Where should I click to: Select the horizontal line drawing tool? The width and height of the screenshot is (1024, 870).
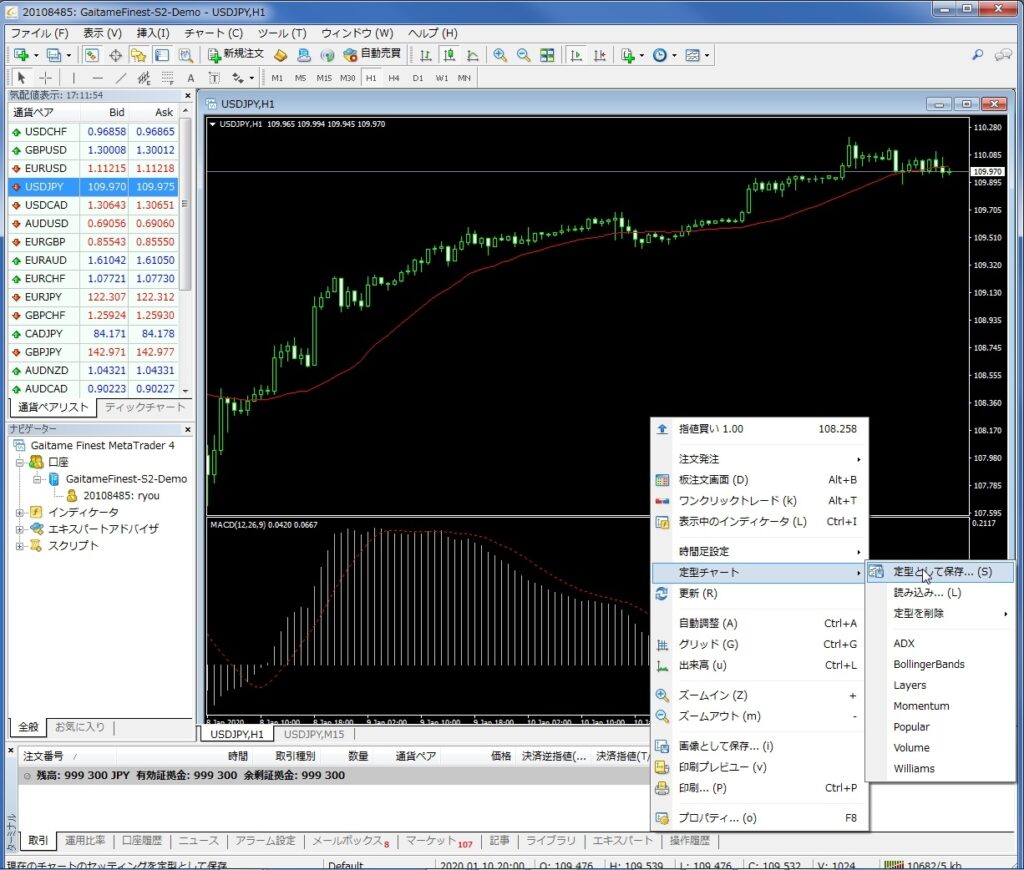(97, 78)
